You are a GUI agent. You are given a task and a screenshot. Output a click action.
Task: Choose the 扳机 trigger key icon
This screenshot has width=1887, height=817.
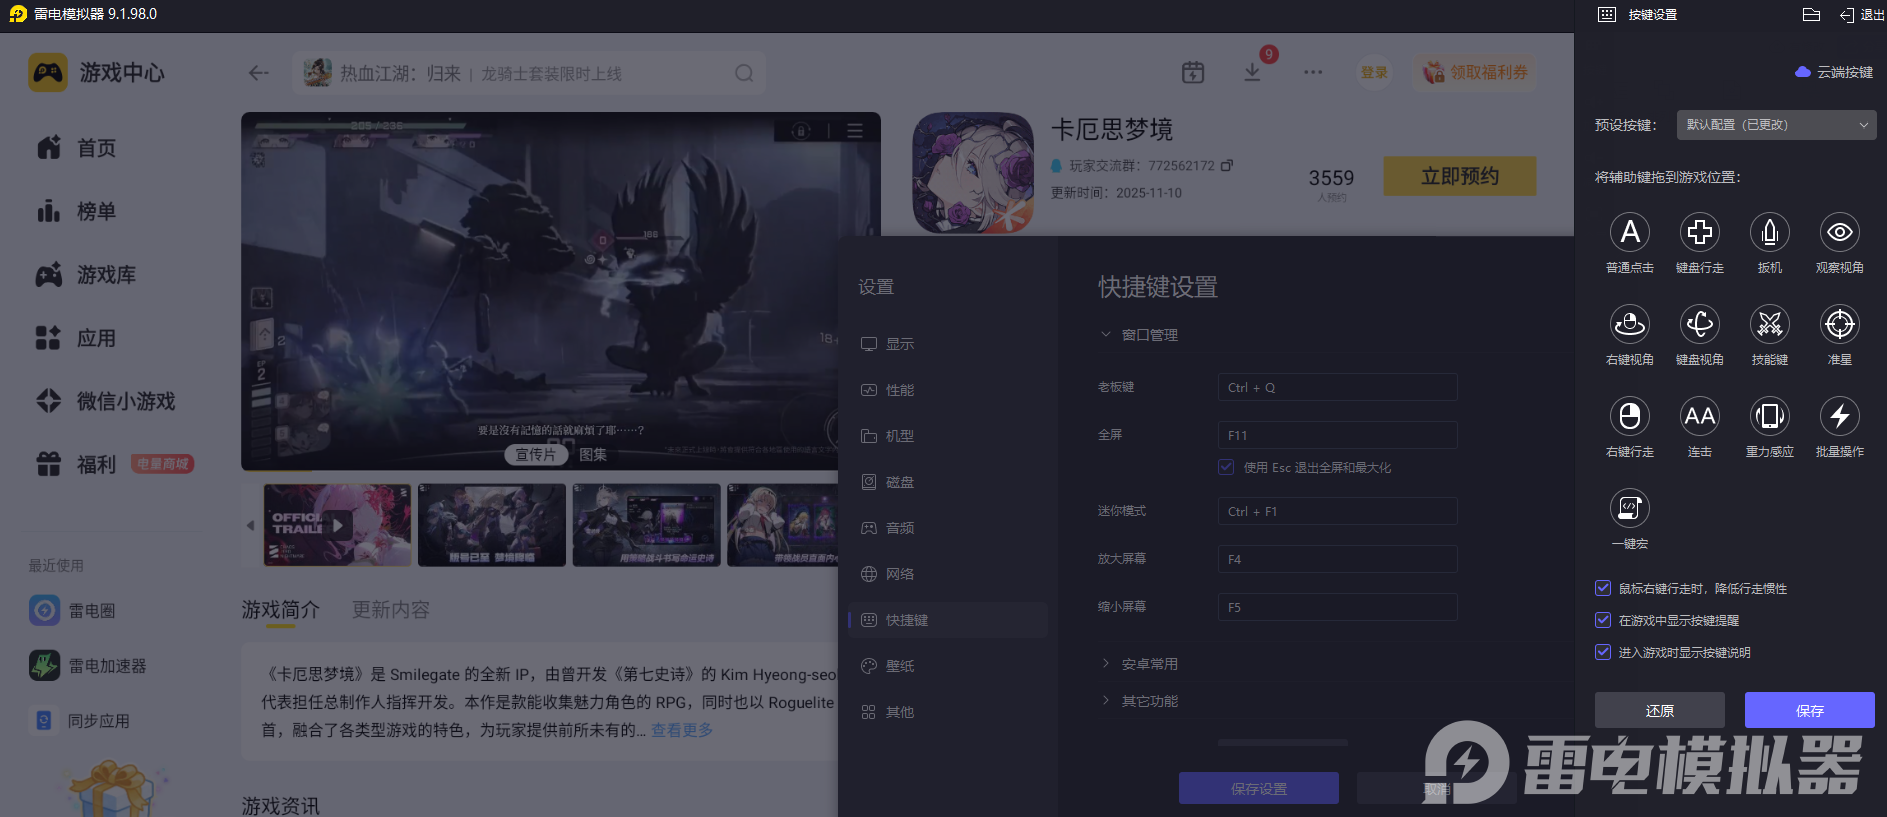click(x=1770, y=232)
